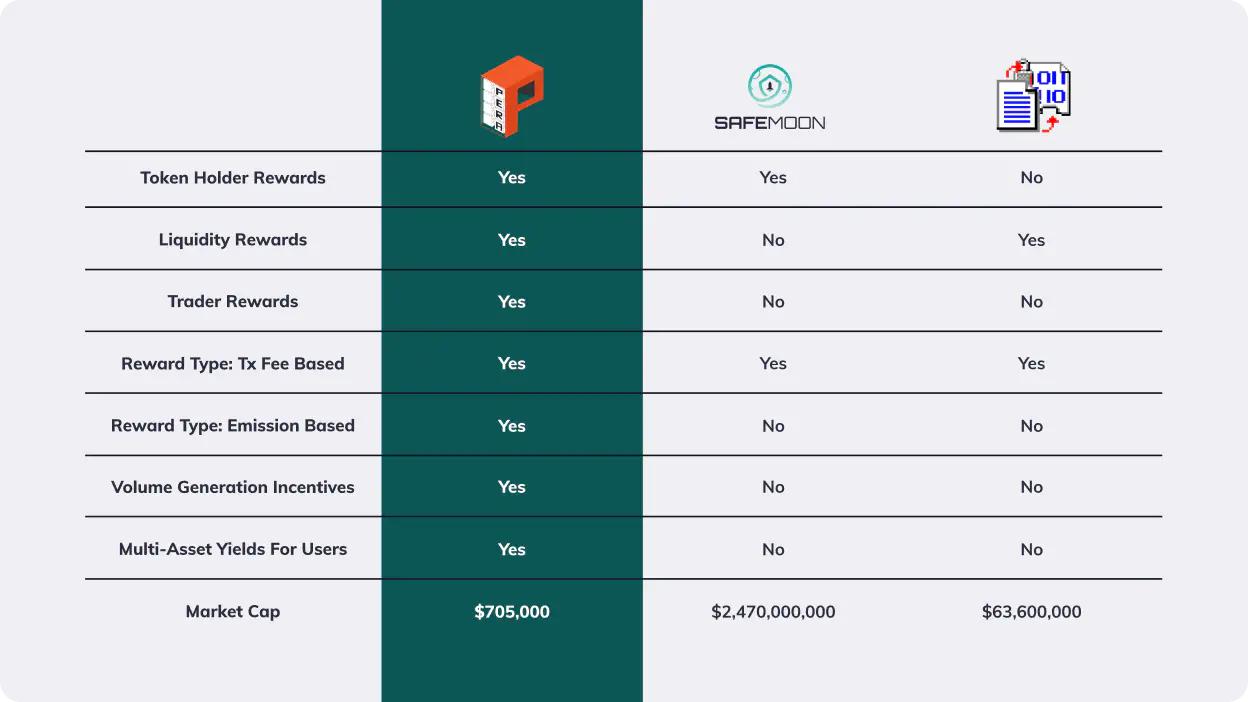
Task: Click the $63,600,000 market cap value
Action: [x=1032, y=612]
